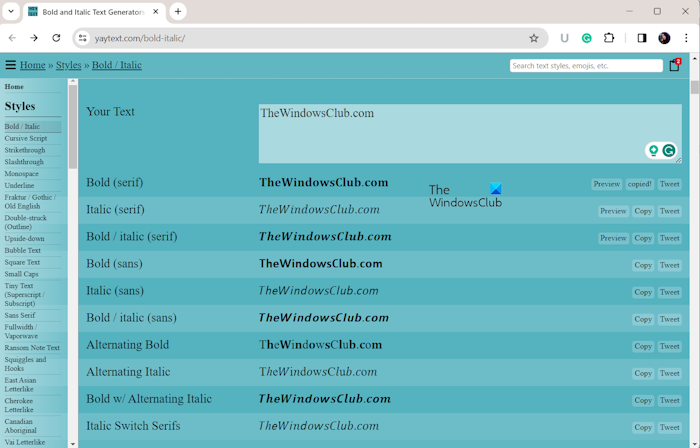Select Slashthrough style in sidebar

(24, 162)
